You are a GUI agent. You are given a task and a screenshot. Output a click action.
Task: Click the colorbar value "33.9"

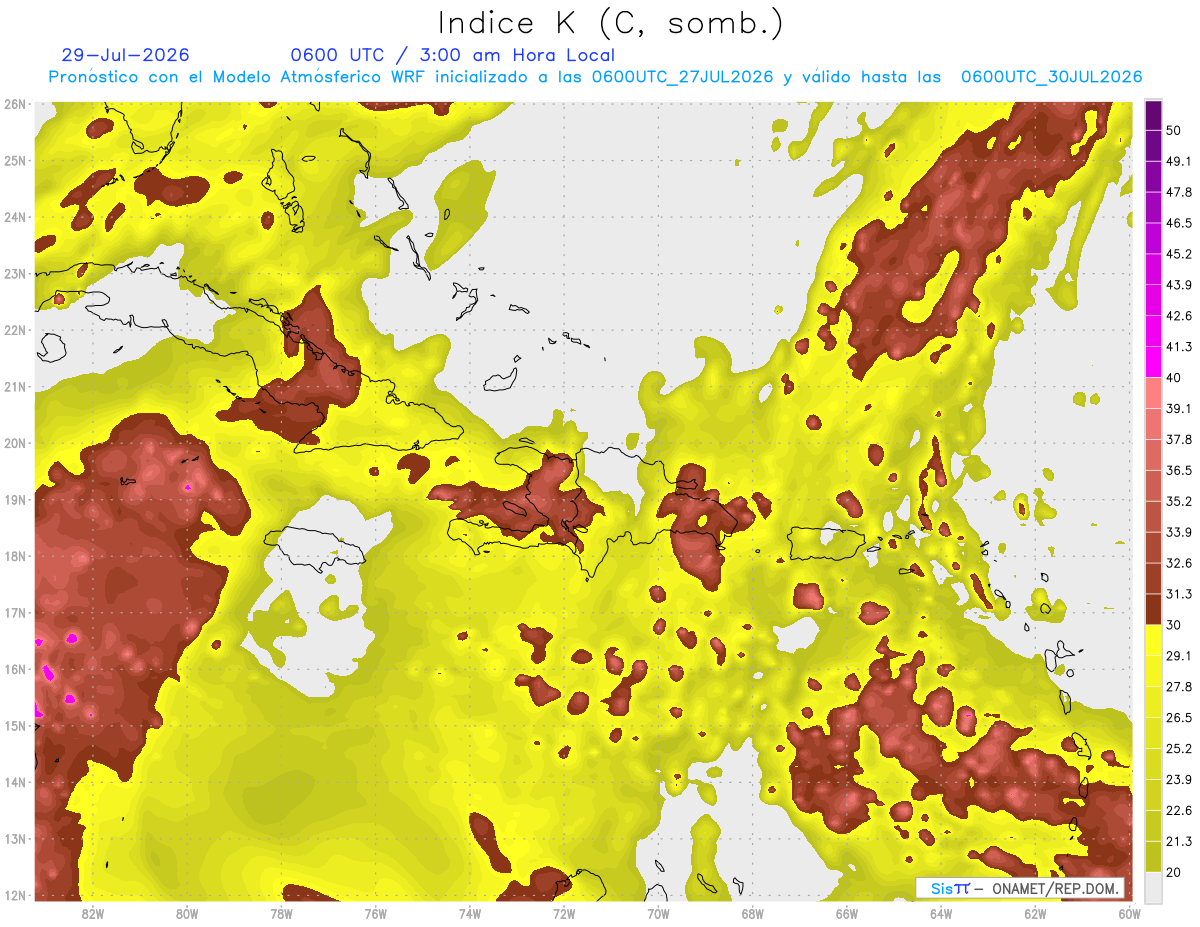click(x=1179, y=533)
